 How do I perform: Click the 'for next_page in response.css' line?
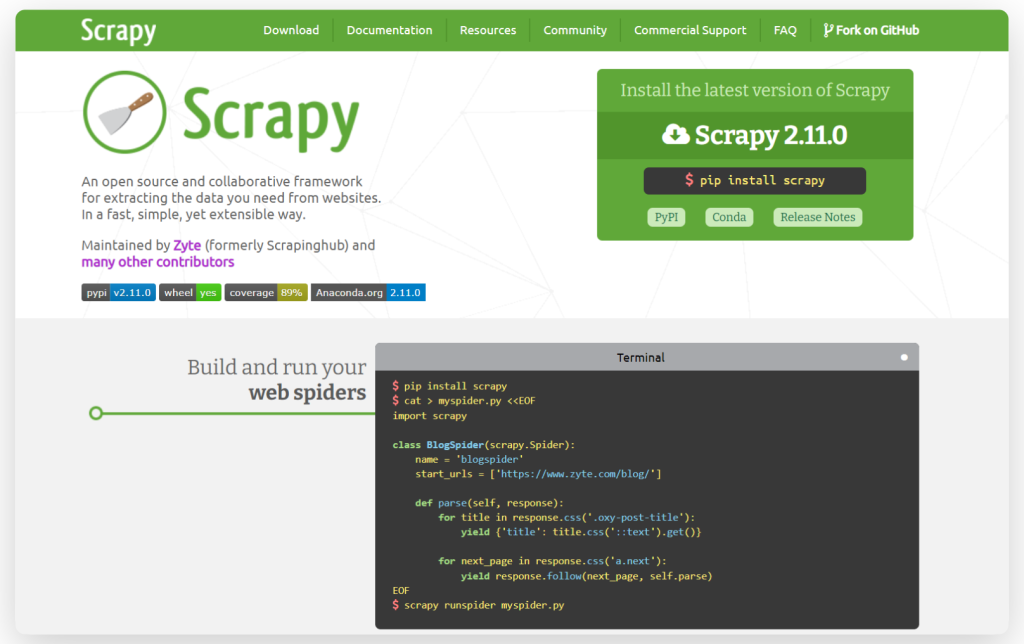pos(552,561)
